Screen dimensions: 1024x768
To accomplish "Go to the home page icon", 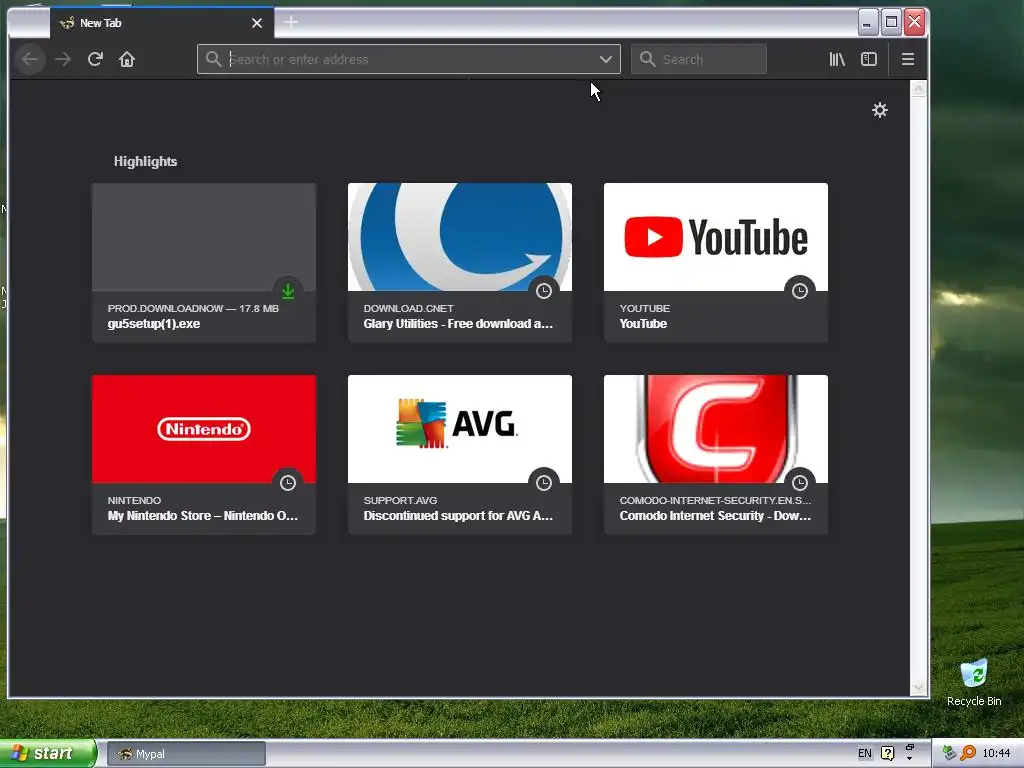I will tap(127, 59).
